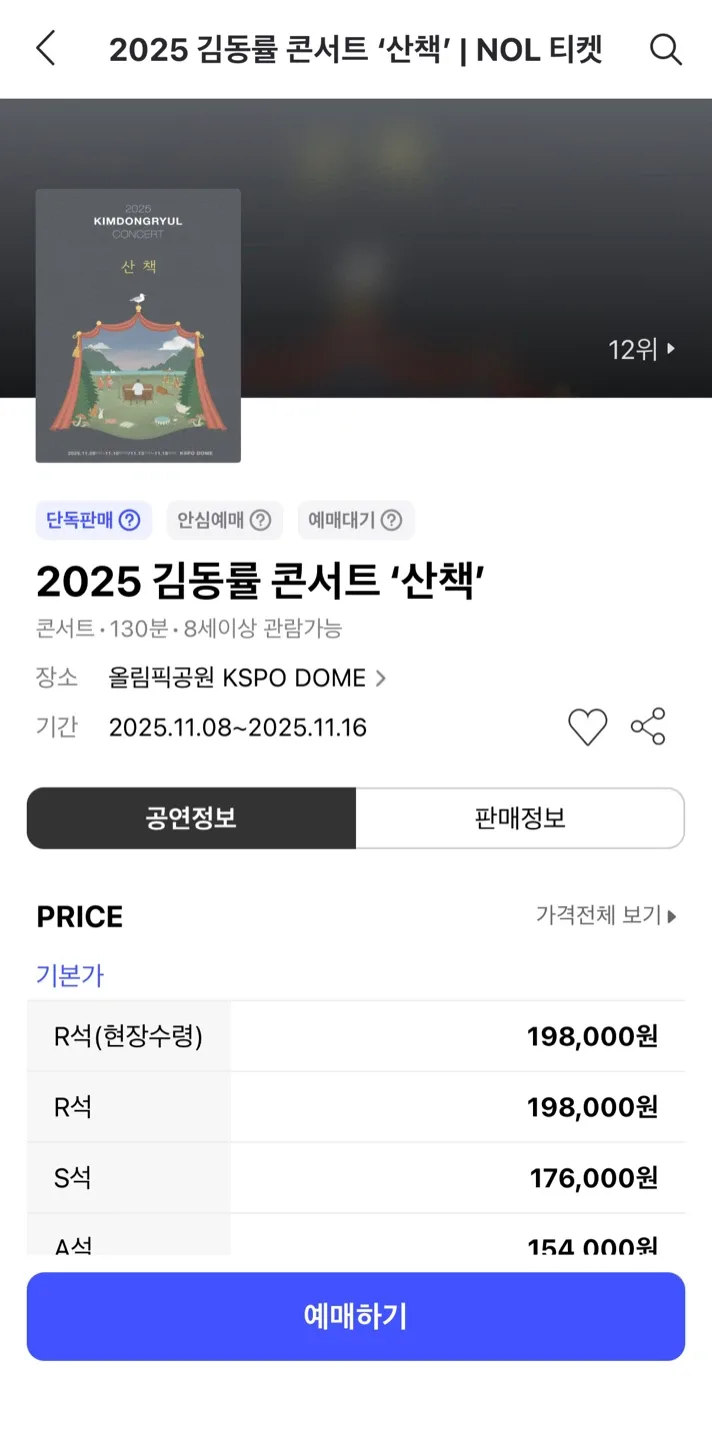Tap the chevron next to KSPO DOME
712x1440 pixels.
380,678
